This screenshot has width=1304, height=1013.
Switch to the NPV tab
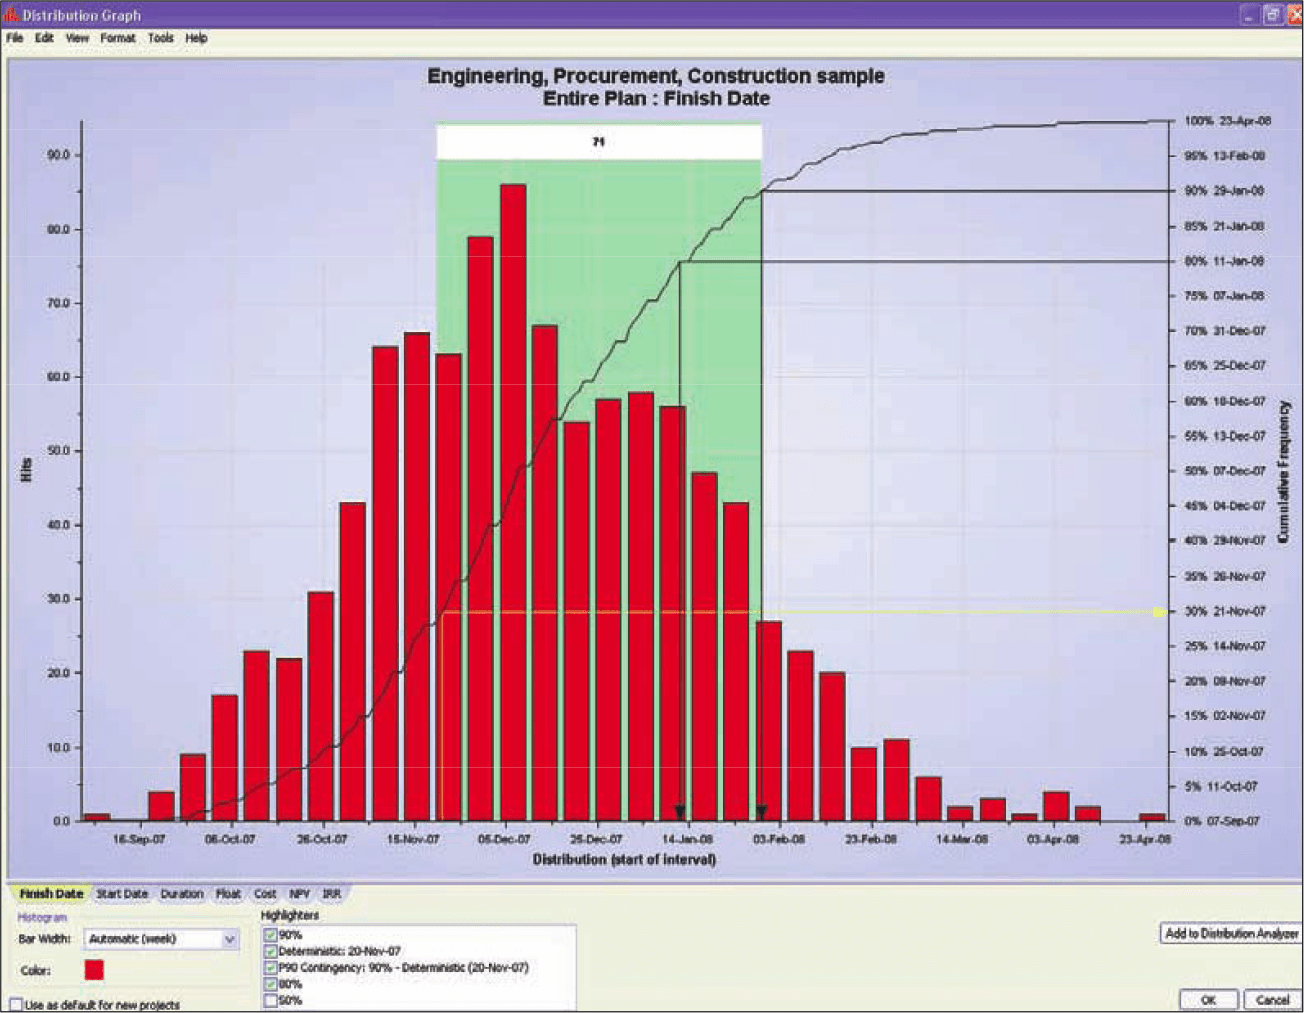(299, 893)
